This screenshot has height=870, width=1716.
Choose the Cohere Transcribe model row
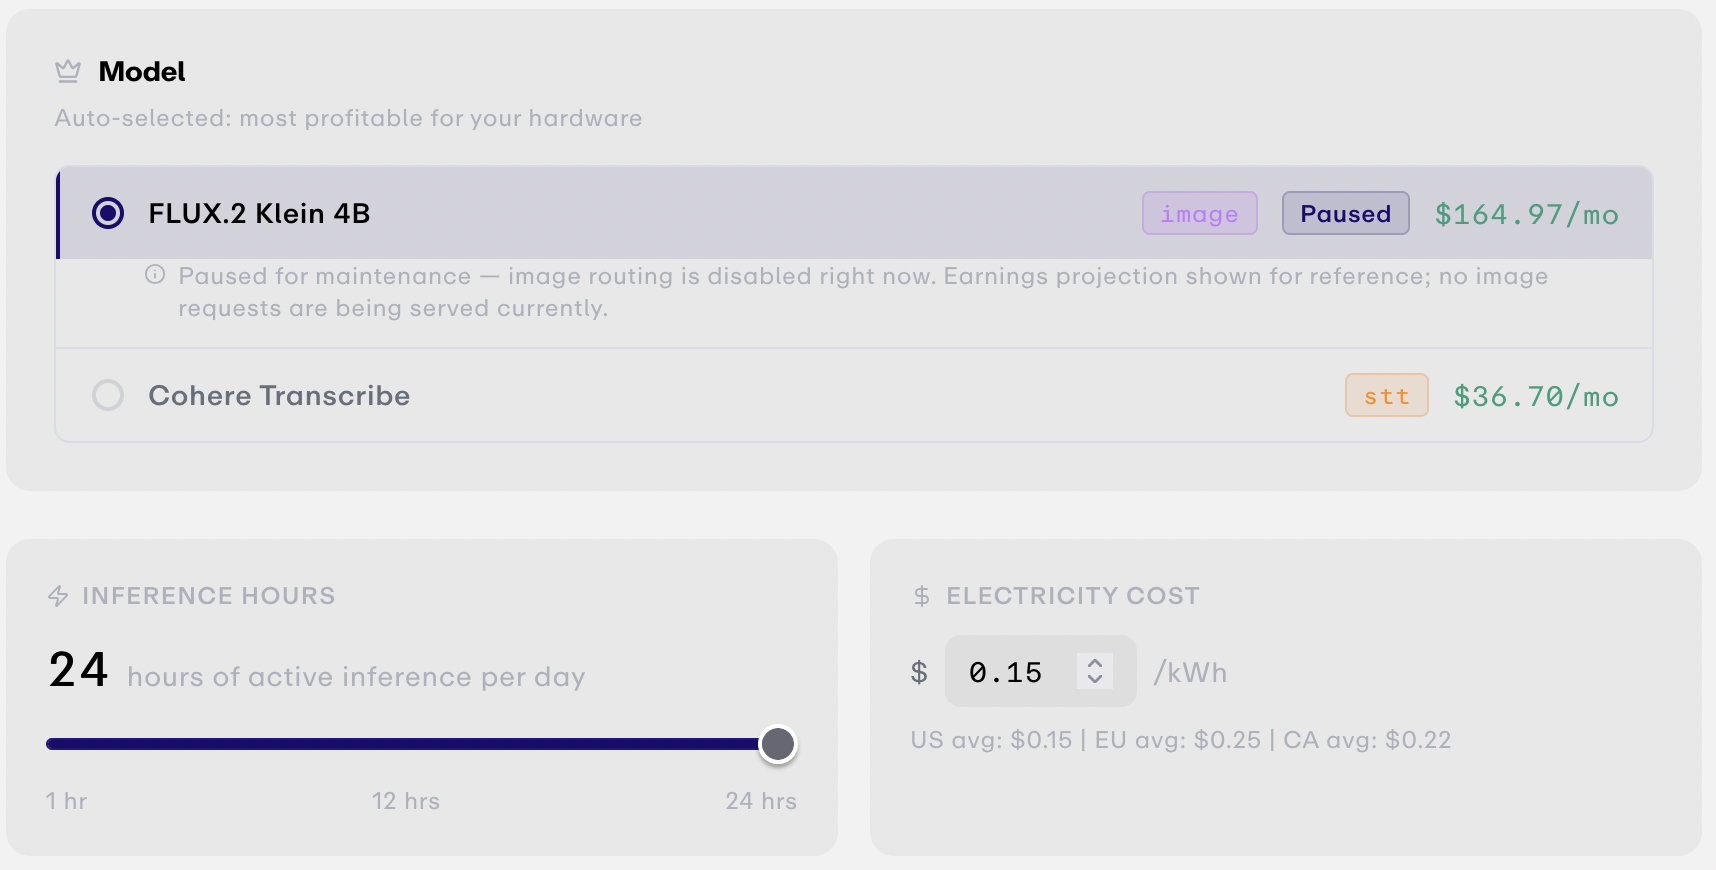854,395
